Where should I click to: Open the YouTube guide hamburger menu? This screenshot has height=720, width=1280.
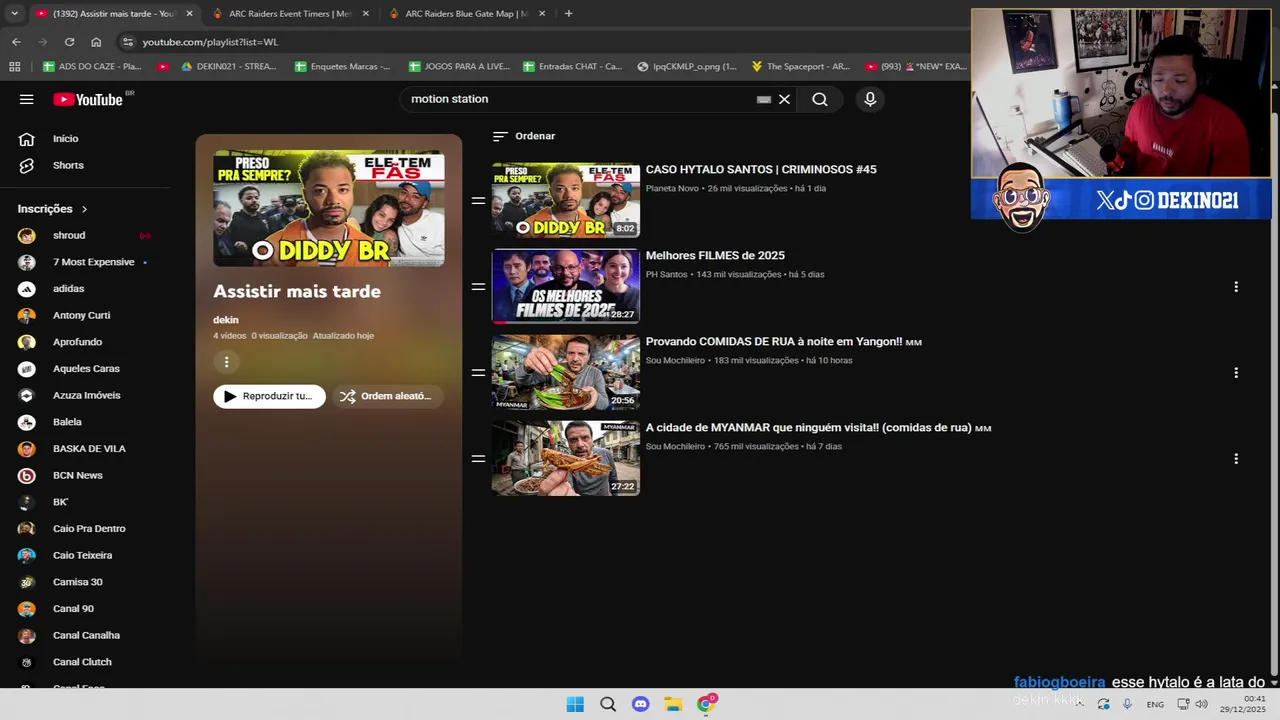pos(27,99)
